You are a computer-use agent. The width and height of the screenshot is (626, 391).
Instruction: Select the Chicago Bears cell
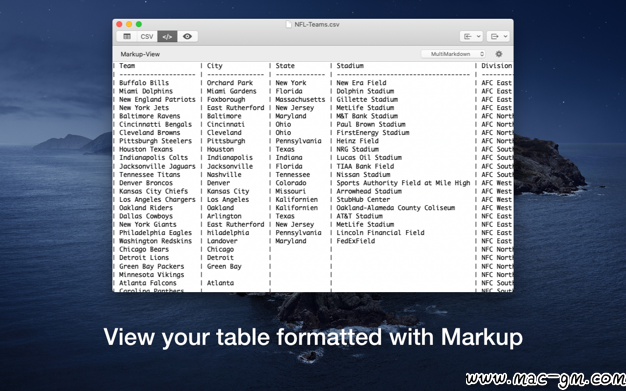(144, 250)
